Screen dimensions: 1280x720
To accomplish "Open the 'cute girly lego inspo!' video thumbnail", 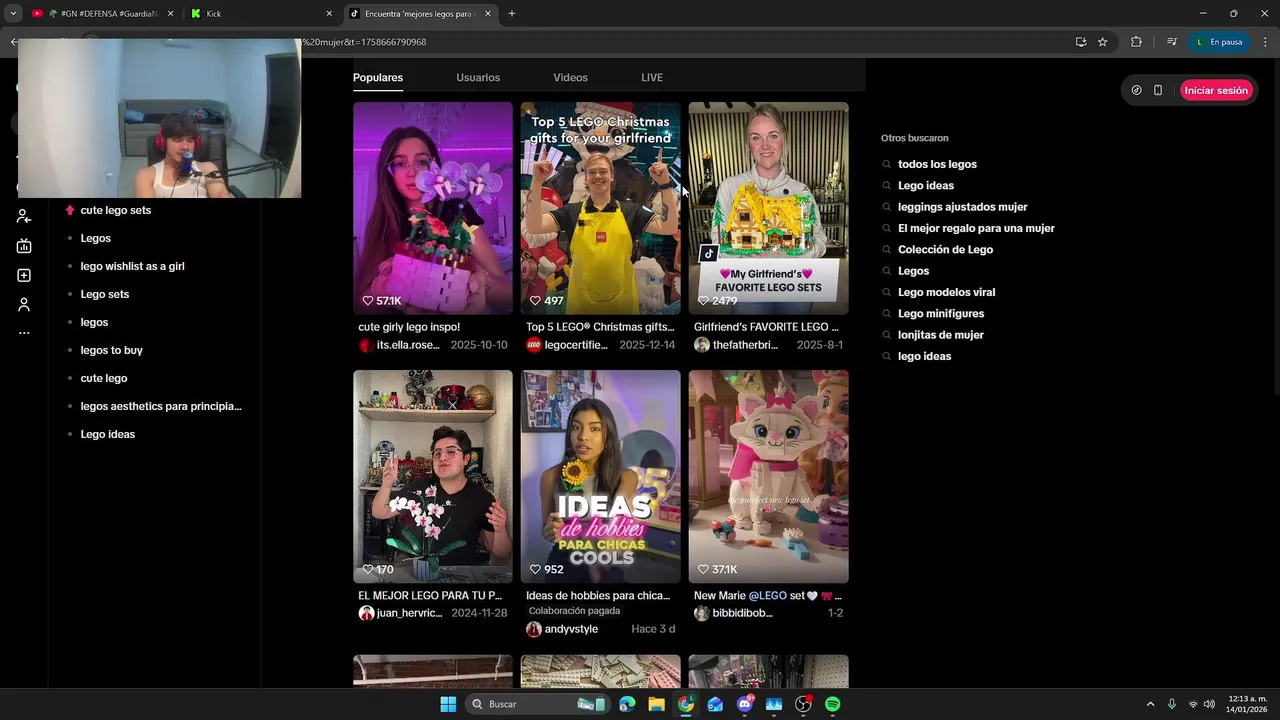I will (433, 208).
